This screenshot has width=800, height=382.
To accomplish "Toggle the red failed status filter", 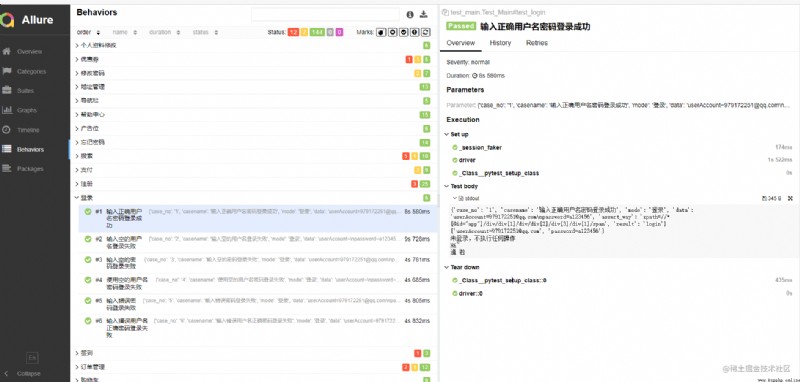I will pos(293,32).
